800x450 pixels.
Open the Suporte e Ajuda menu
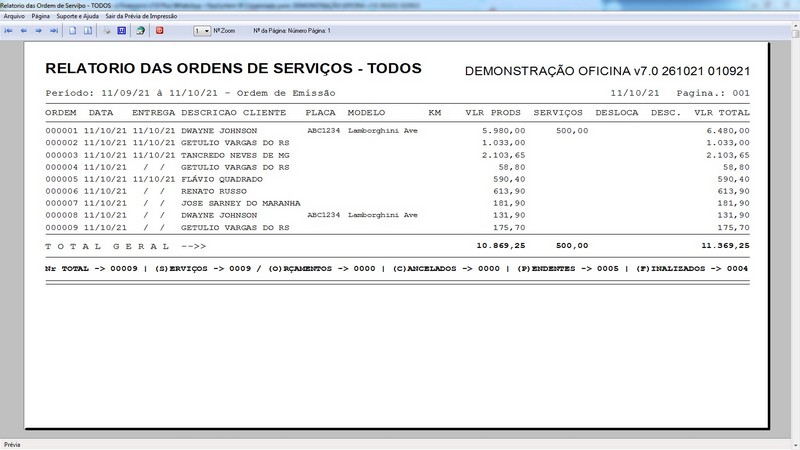[78, 16]
